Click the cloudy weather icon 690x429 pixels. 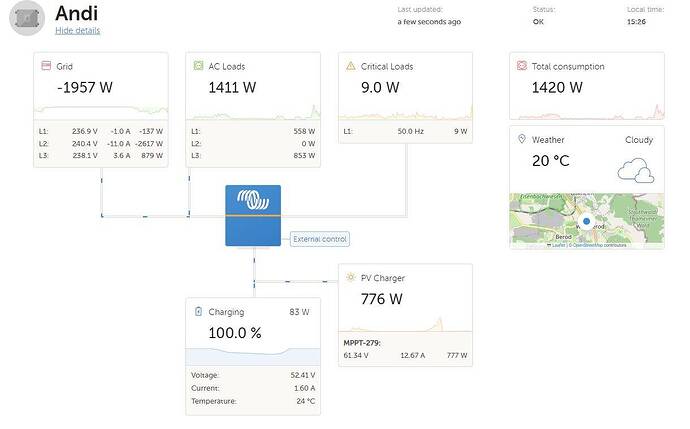[635, 170]
